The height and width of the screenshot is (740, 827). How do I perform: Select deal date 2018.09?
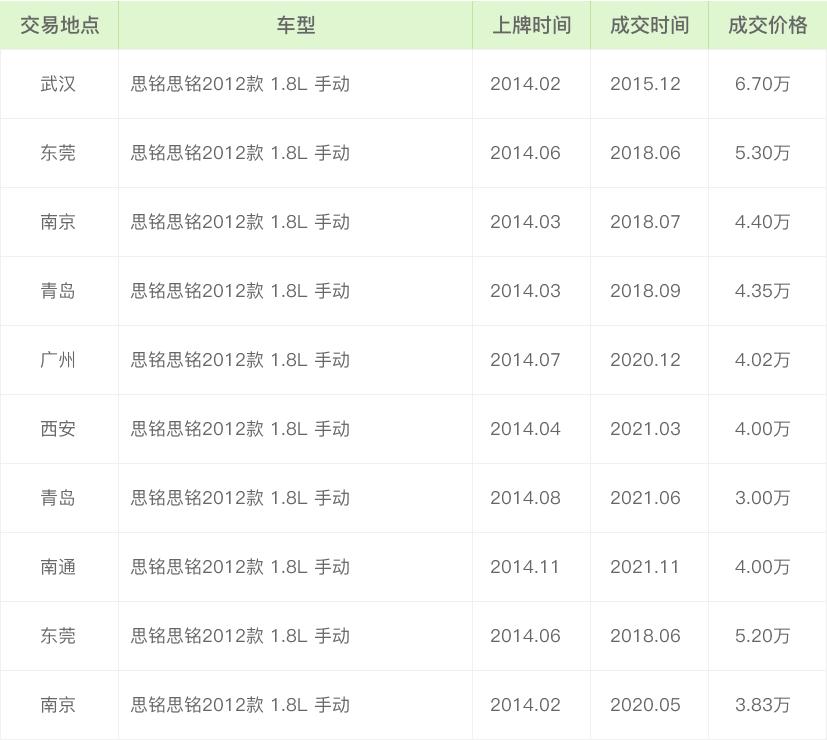point(645,291)
